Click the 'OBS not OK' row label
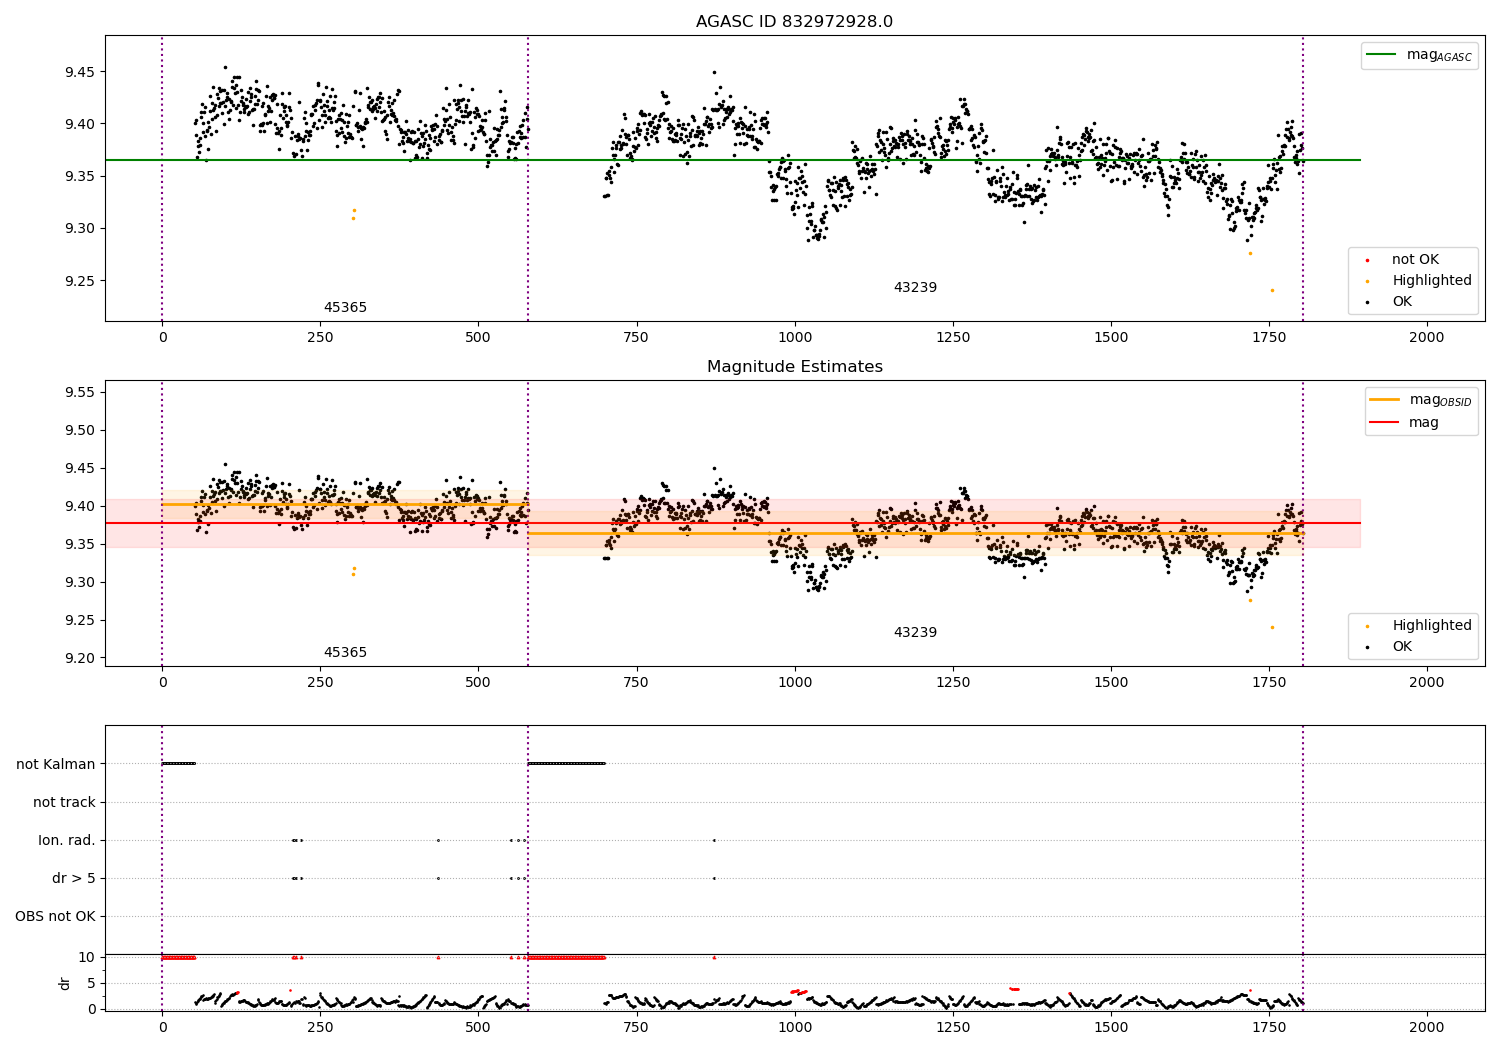This screenshot has width=1500, height=1050. pyautogui.click(x=55, y=916)
